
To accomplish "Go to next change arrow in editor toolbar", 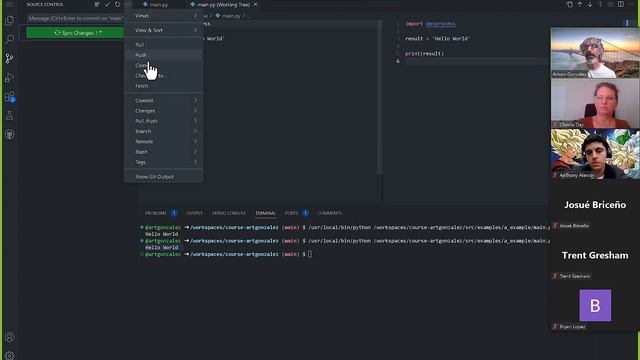I will point(590,4).
